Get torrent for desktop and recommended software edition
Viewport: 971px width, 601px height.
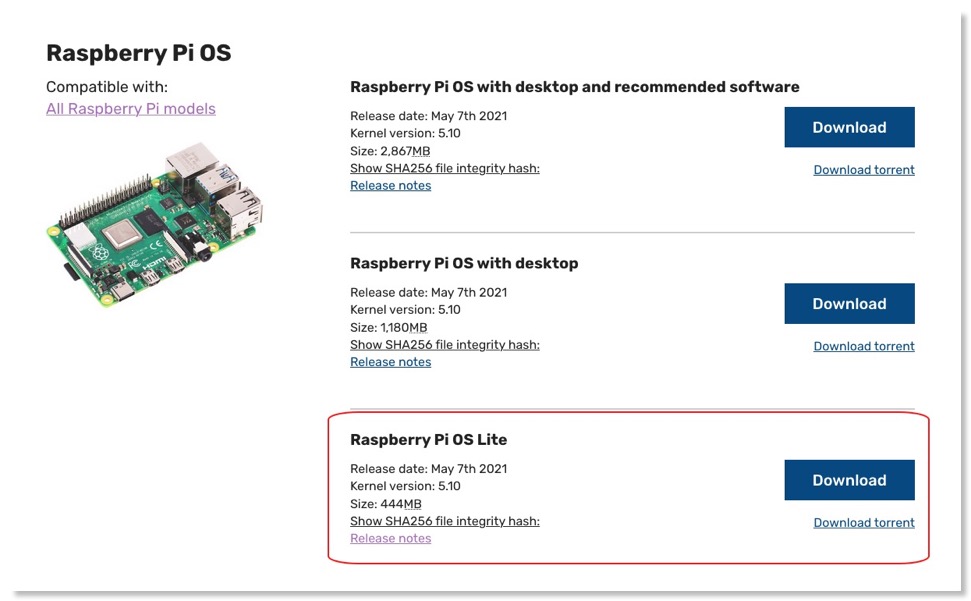864,170
